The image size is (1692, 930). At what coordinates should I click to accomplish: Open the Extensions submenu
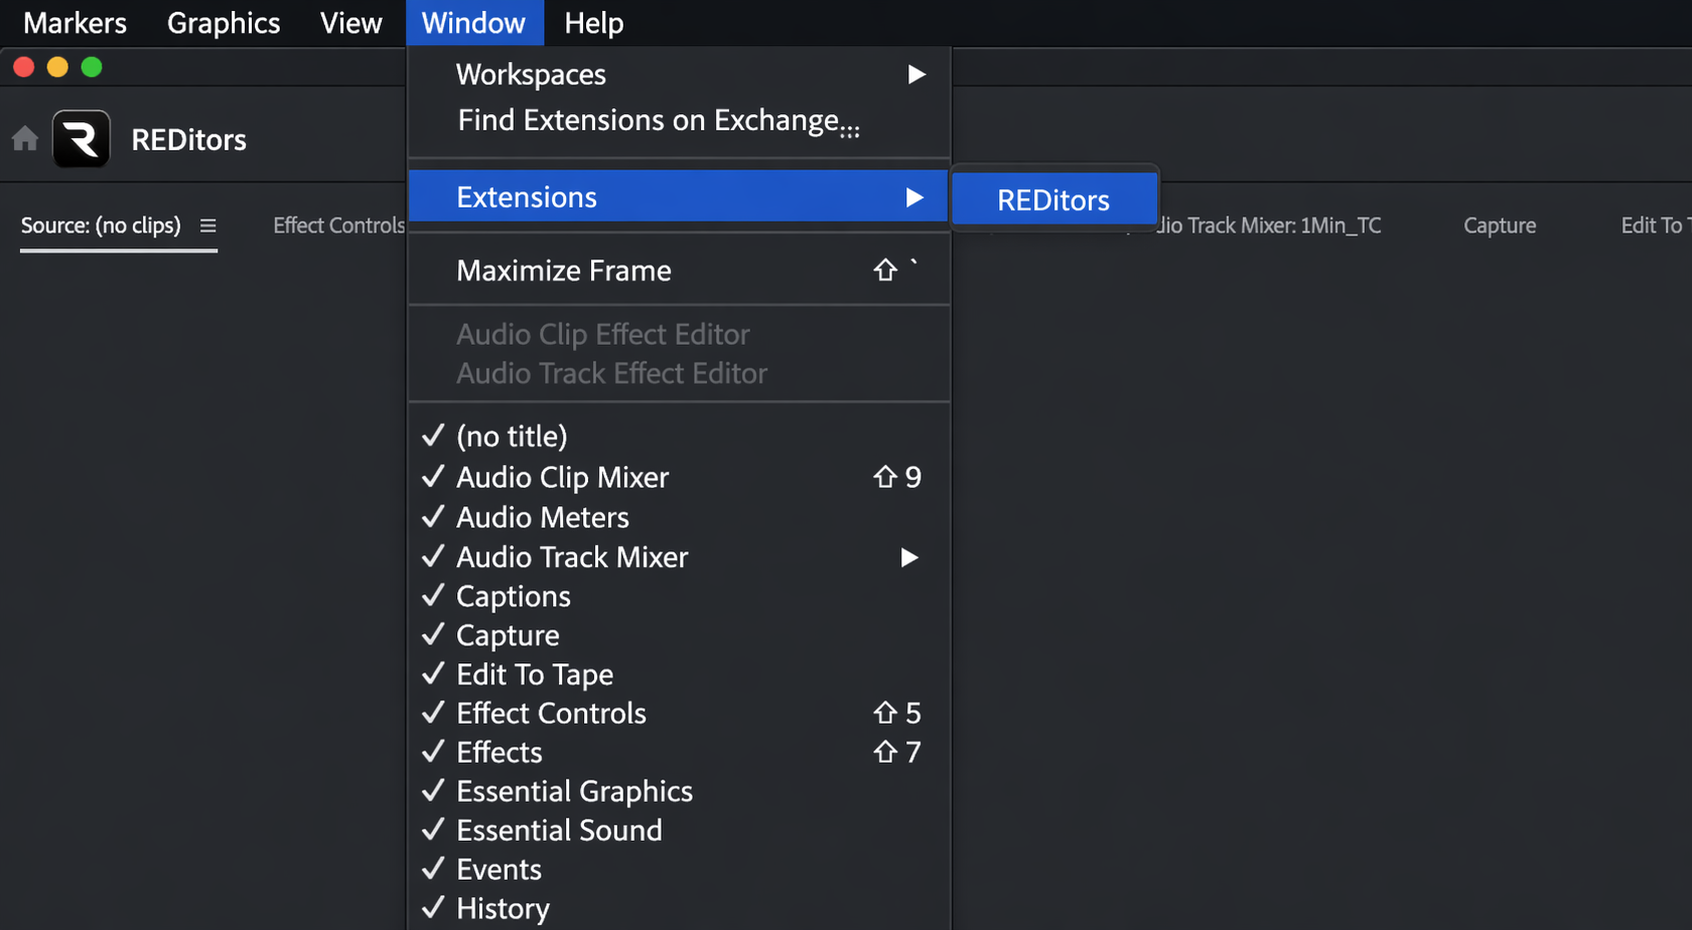pyautogui.click(x=527, y=197)
